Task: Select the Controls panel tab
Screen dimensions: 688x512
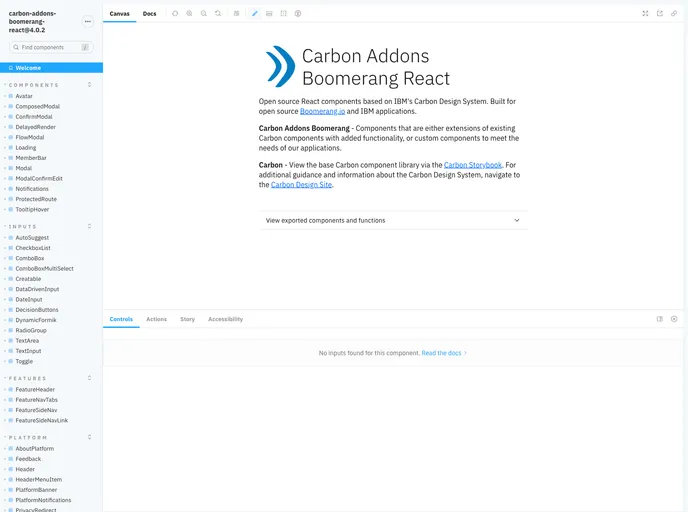Action: [121, 319]
